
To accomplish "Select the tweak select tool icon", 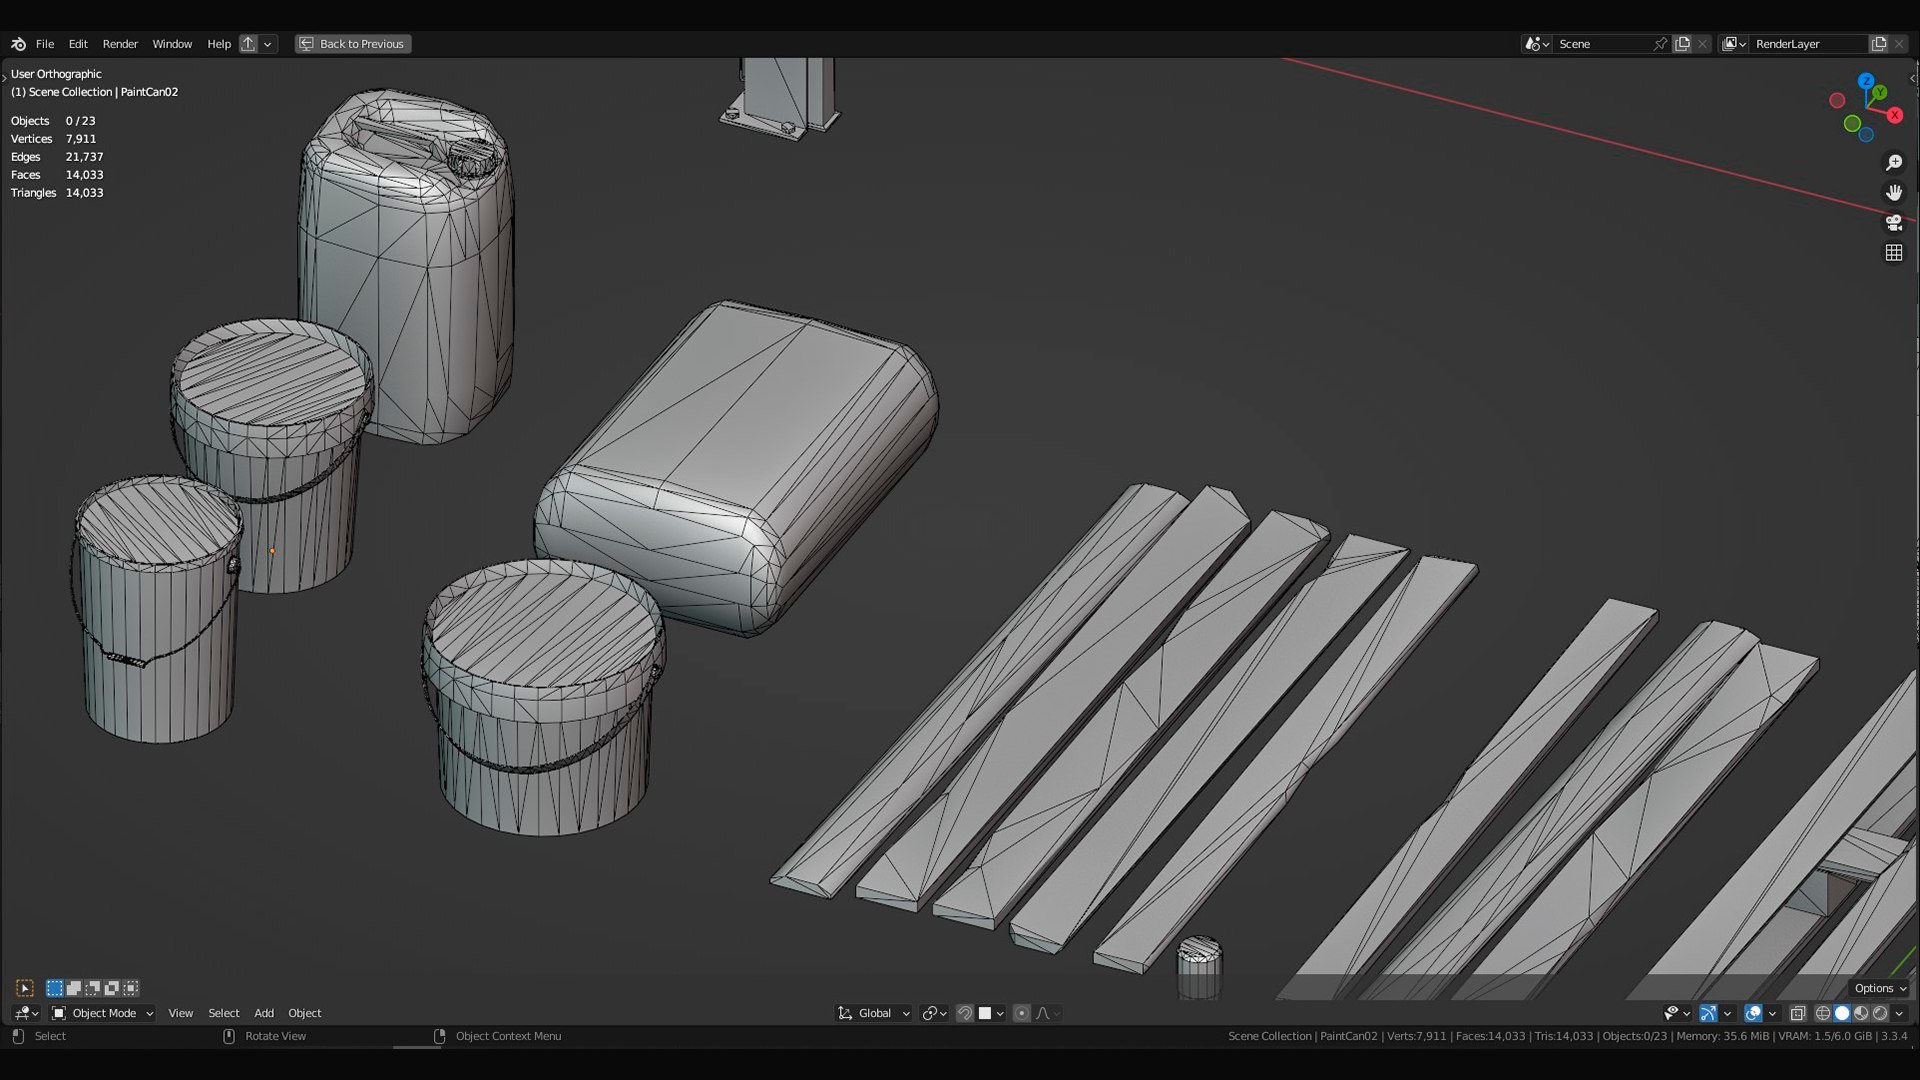I will 25,988.
